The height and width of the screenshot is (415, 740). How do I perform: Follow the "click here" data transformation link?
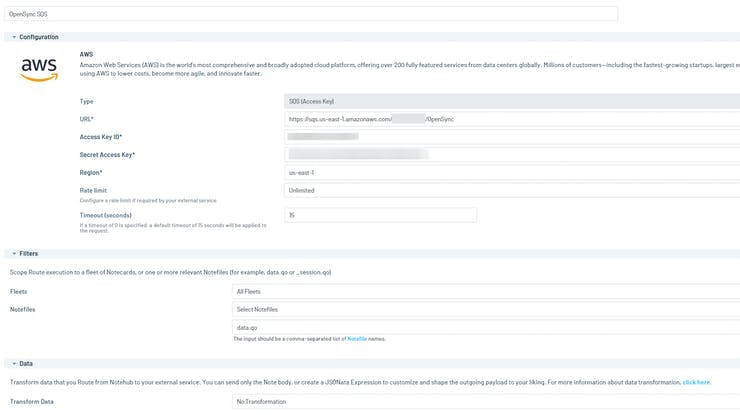pos(696,381)
